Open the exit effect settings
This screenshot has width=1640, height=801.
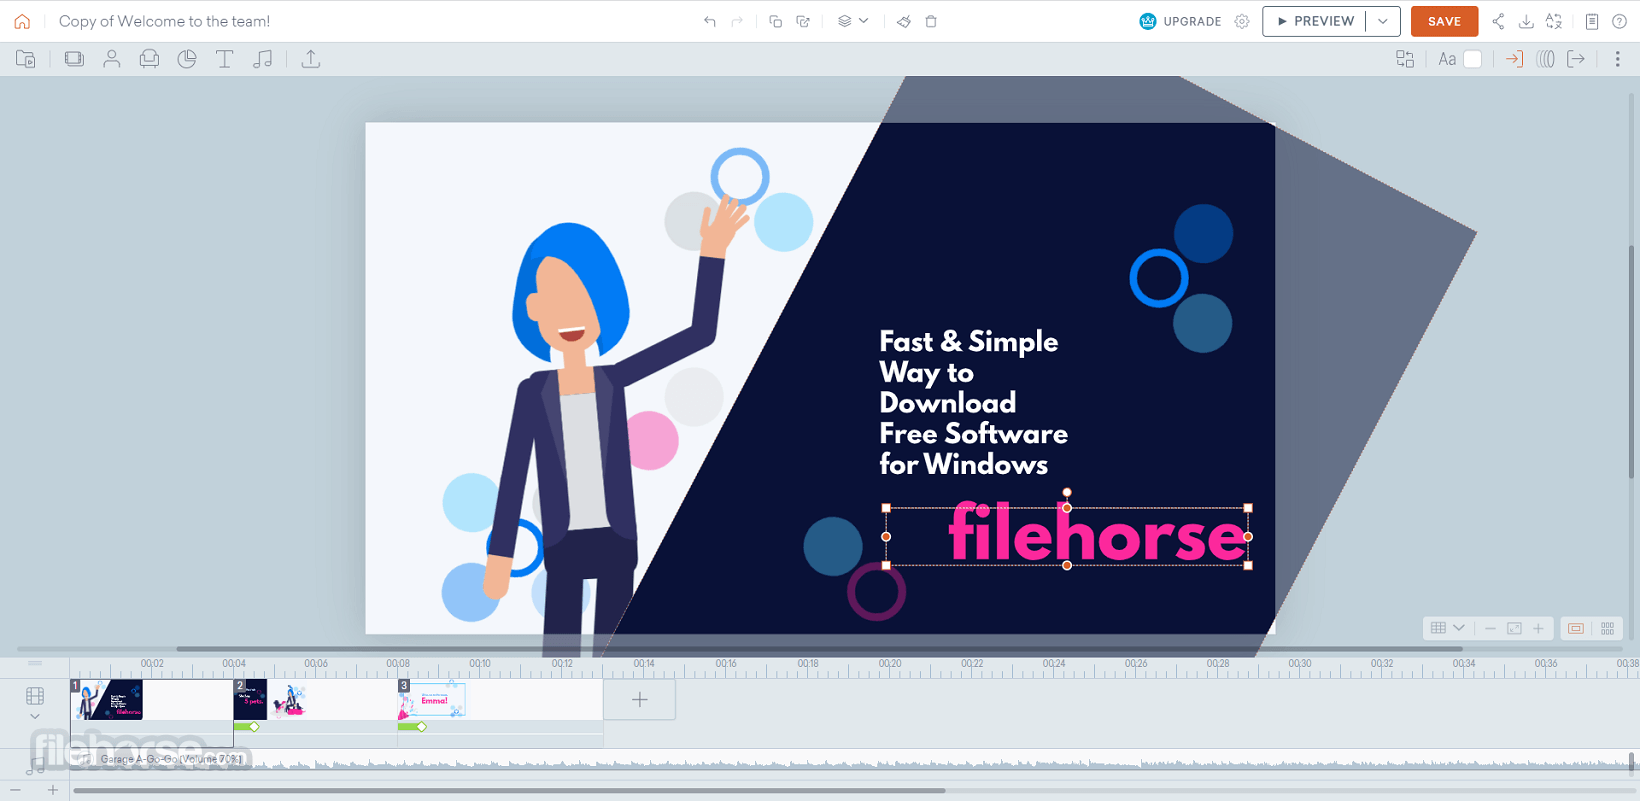point(1576,59)
